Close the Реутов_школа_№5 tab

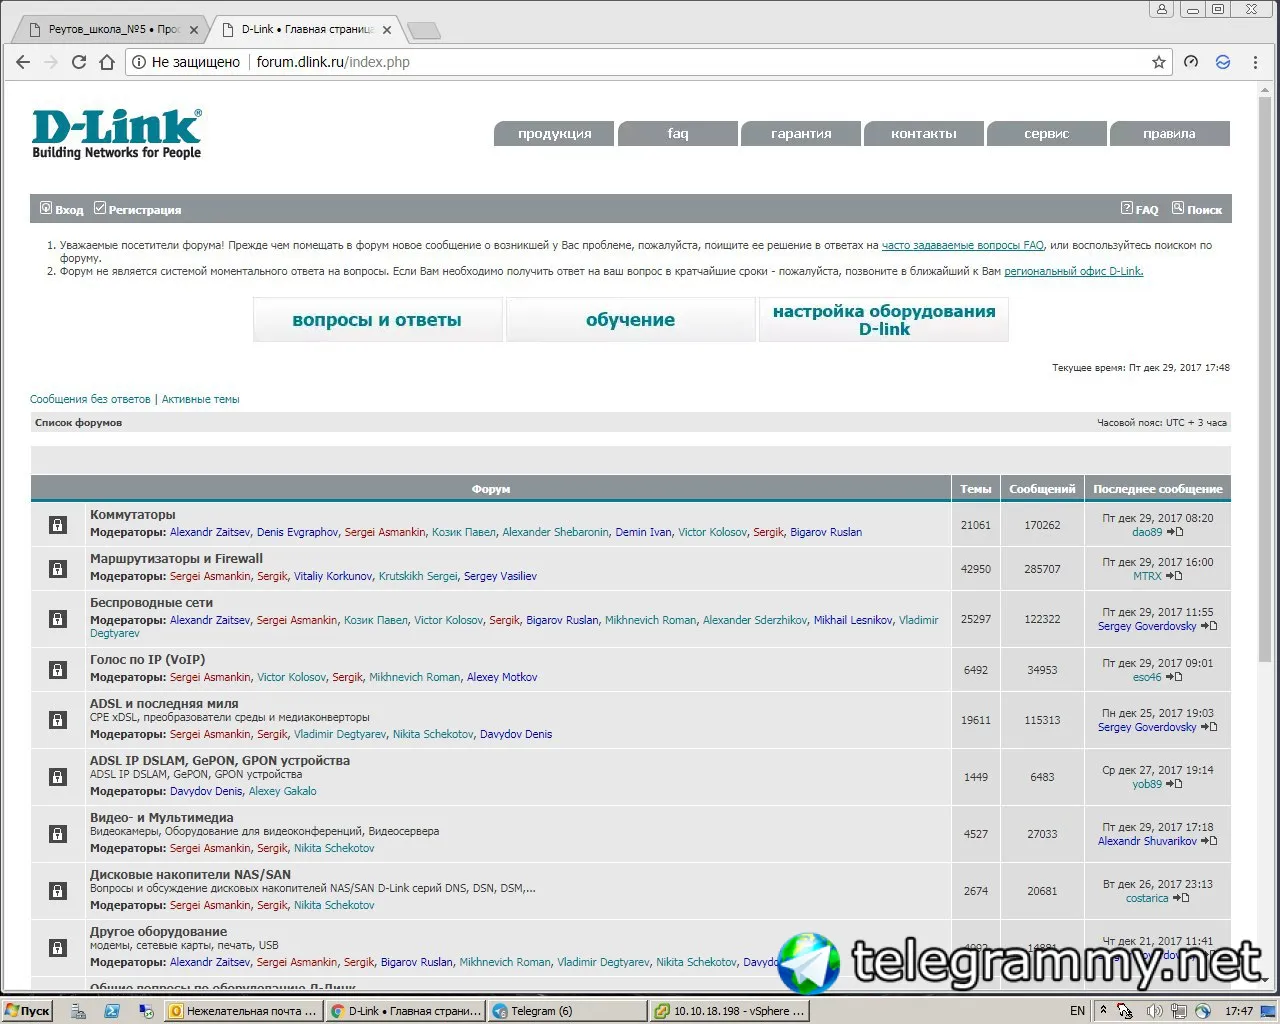(x=192, y=30)
